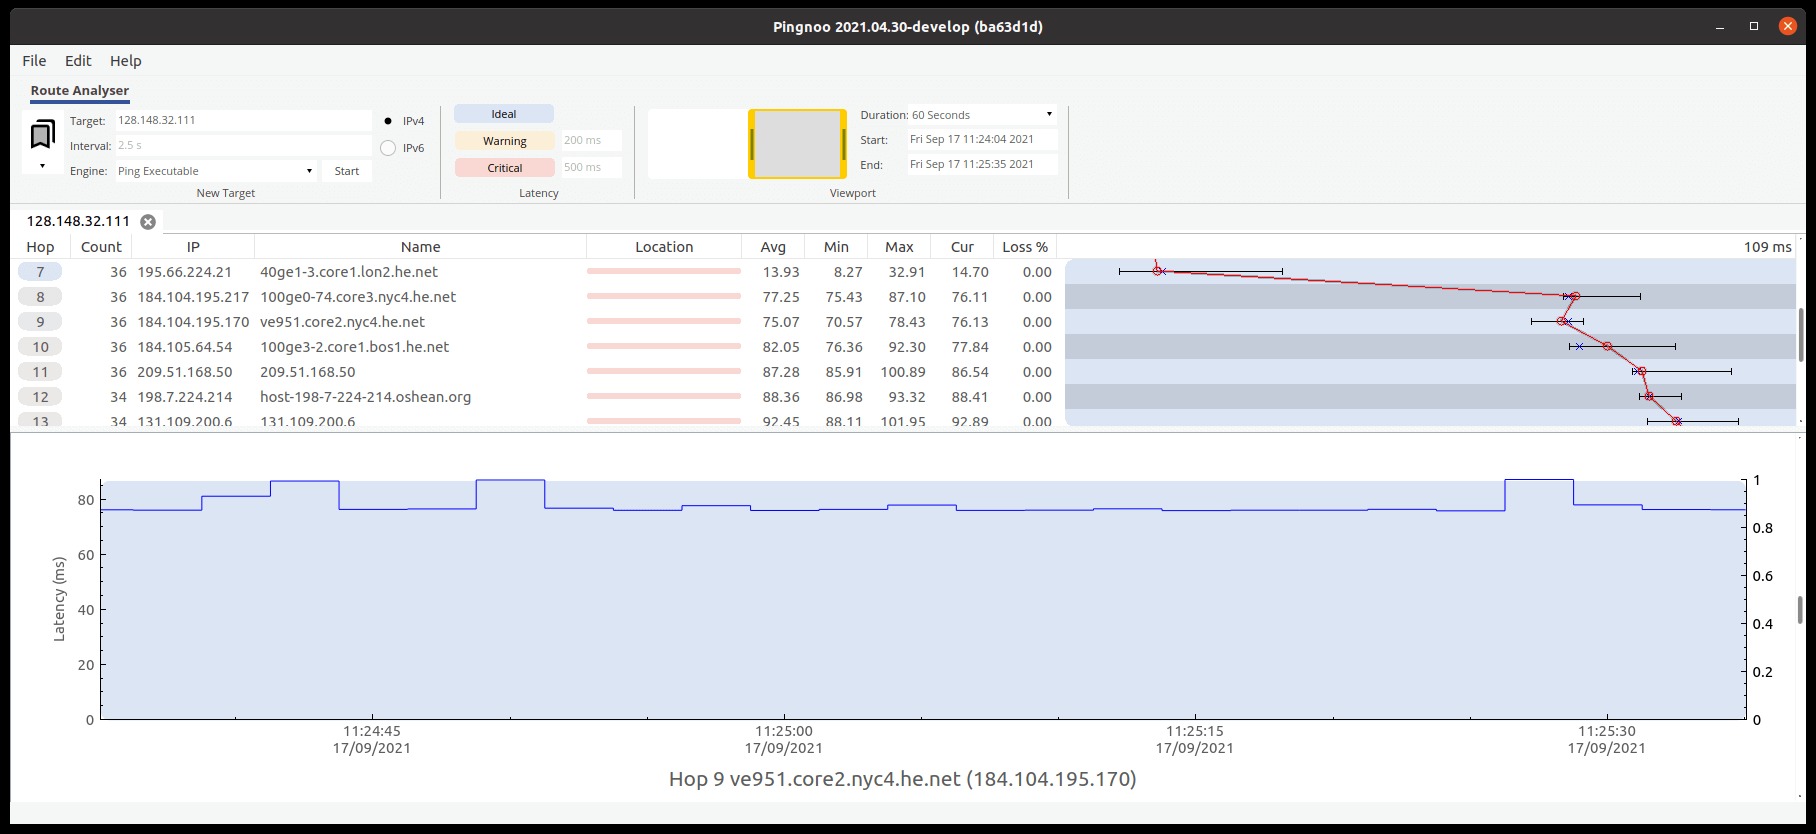Viewport: 1816px width, 834px height.
Task: Open the Edit menu
Action: tap(78, 61)
